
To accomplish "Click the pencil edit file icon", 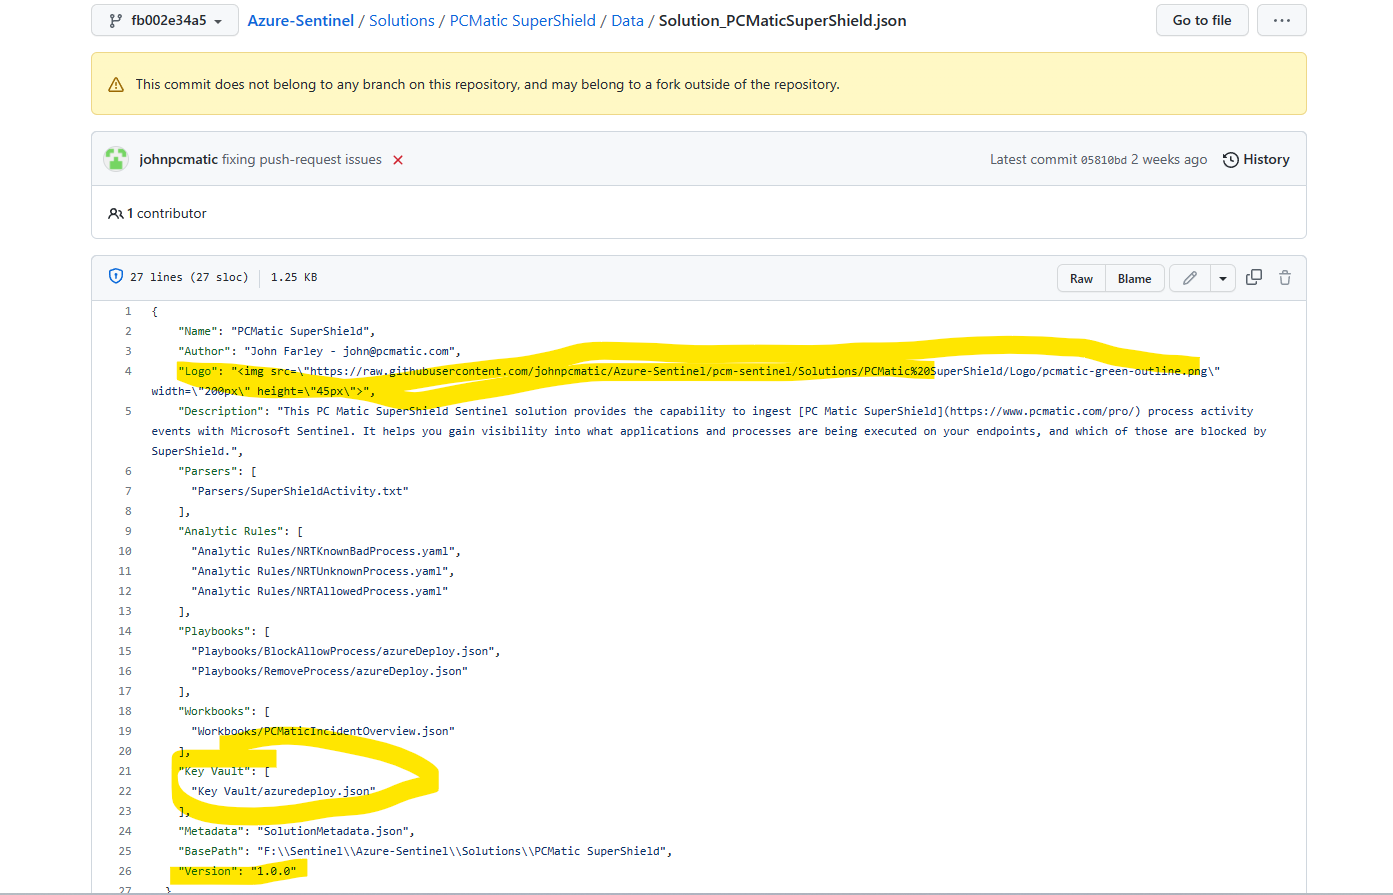I will [1190, 278].
